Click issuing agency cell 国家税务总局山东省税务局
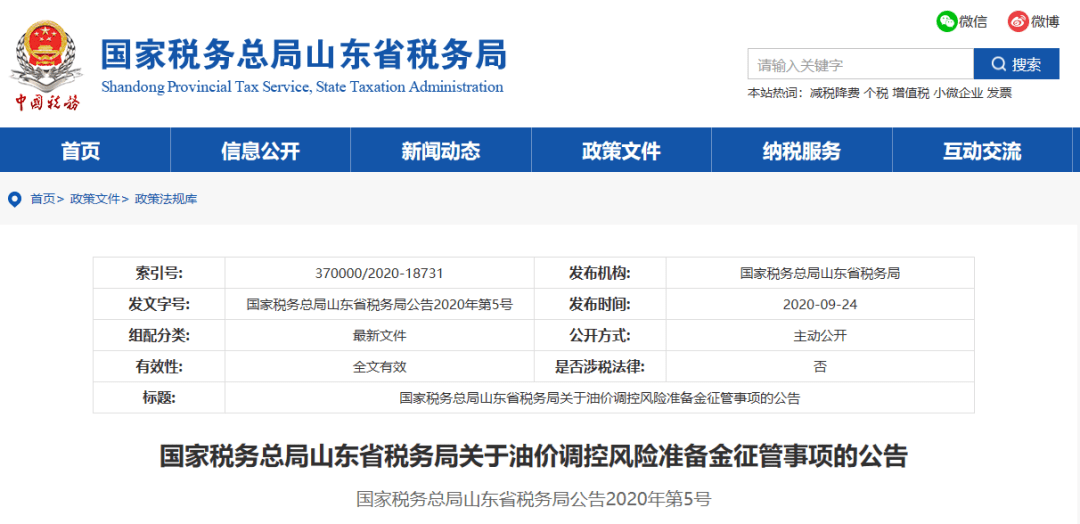The width and height of the screenshot is (1080, 524). click(820, 273)
